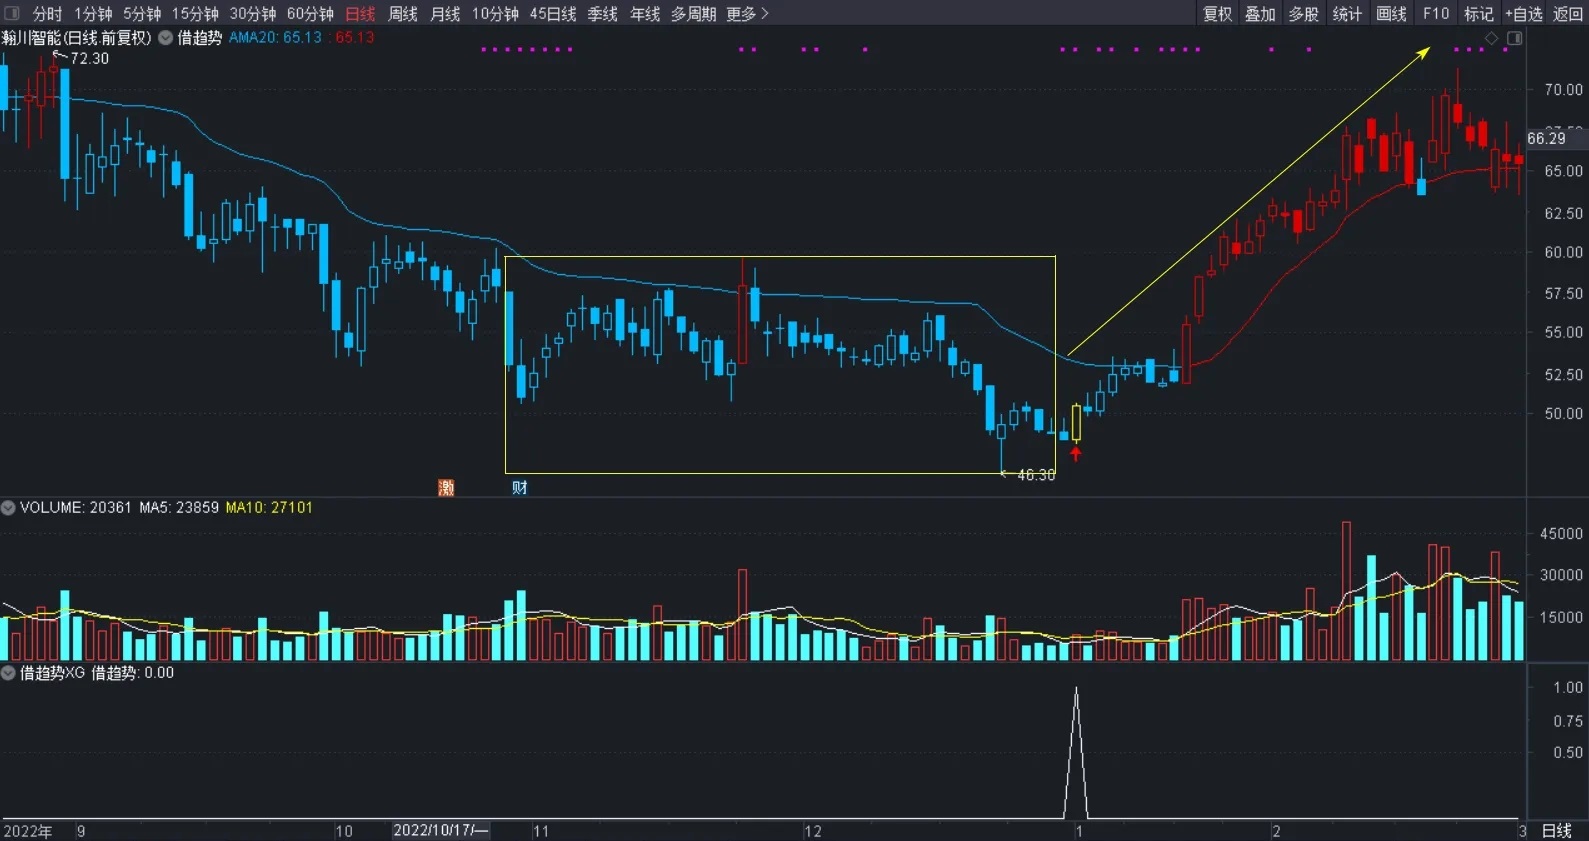The image size is (1589, 841).
Task: Open the 多周期 multi-period view
Action: [693, 14]
